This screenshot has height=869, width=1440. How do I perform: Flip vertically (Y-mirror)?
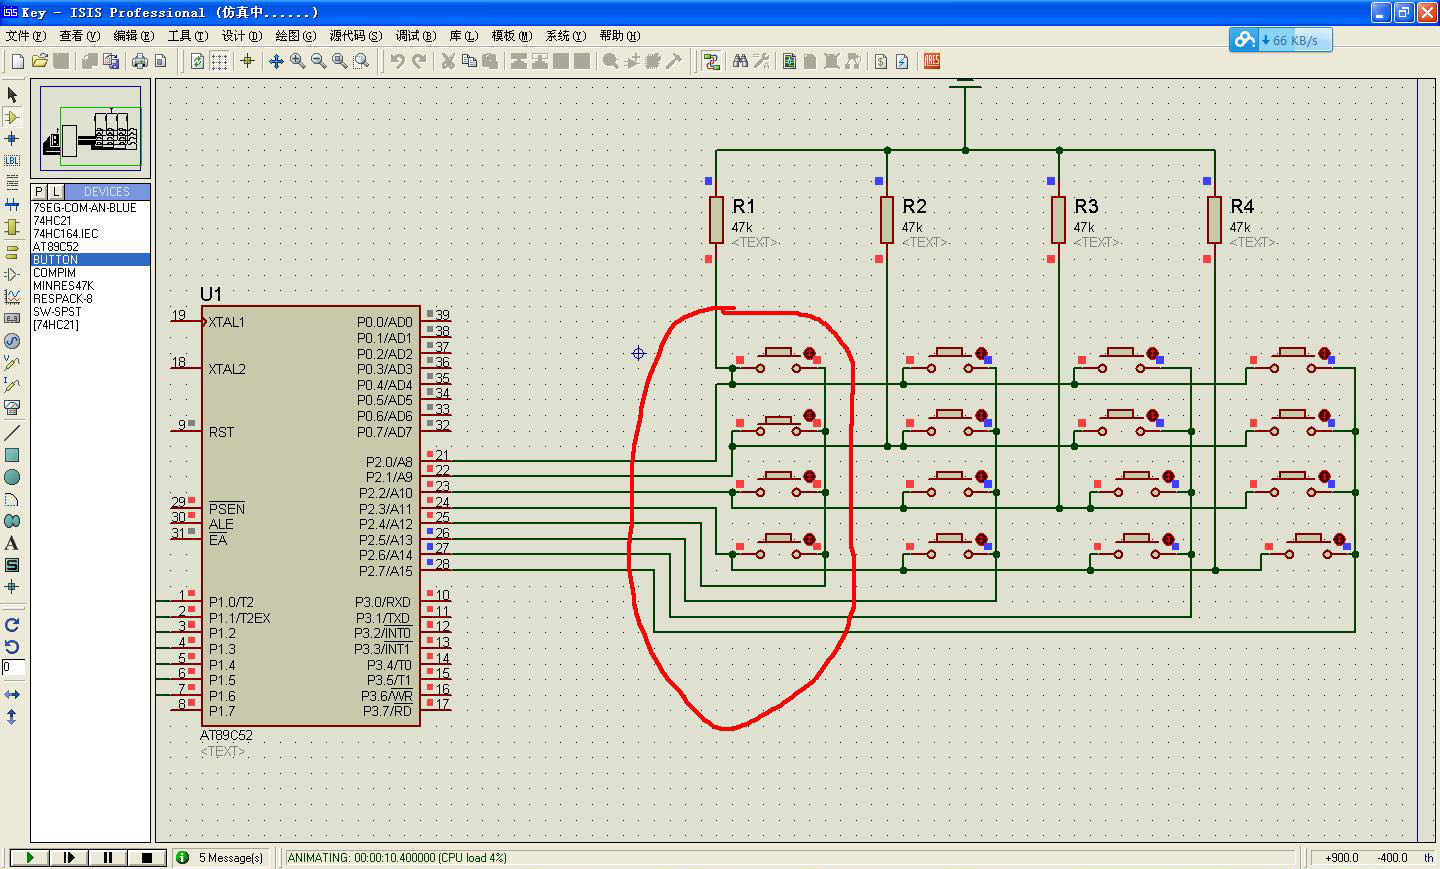12,716
